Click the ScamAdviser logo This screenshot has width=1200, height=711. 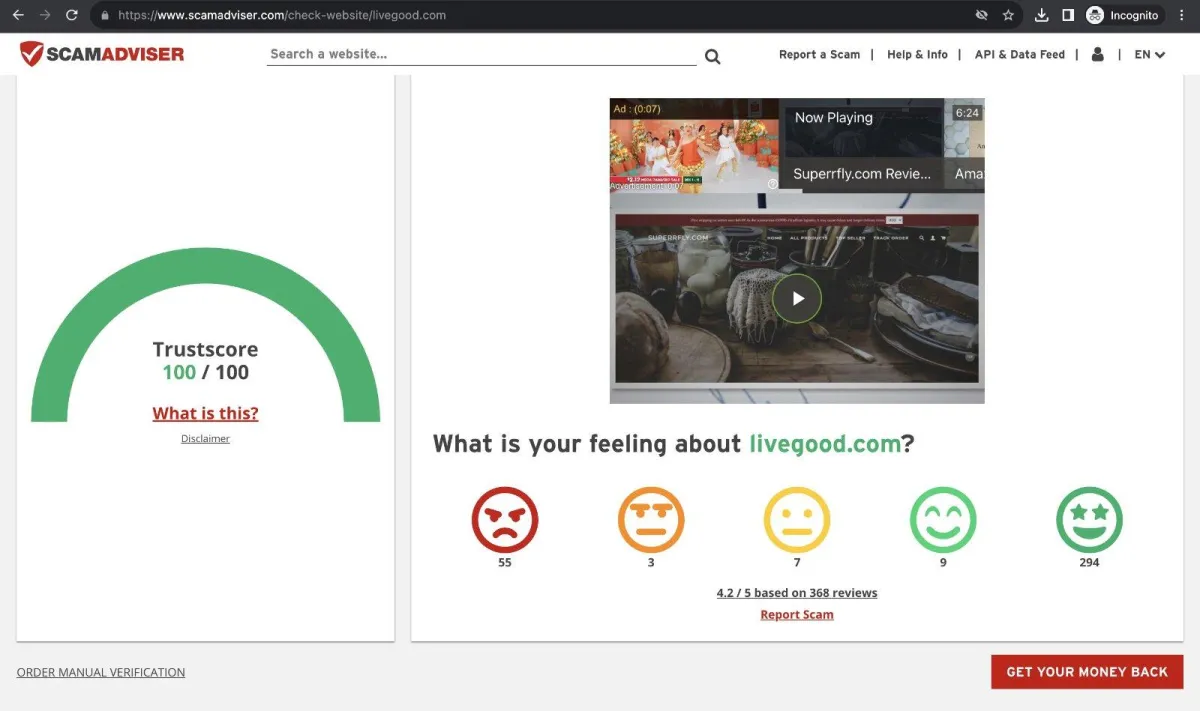[102, 54]
